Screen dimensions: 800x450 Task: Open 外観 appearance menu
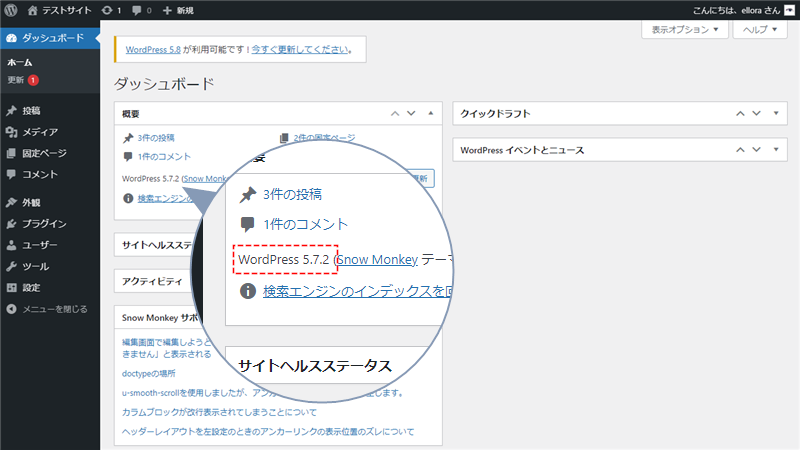50,203
